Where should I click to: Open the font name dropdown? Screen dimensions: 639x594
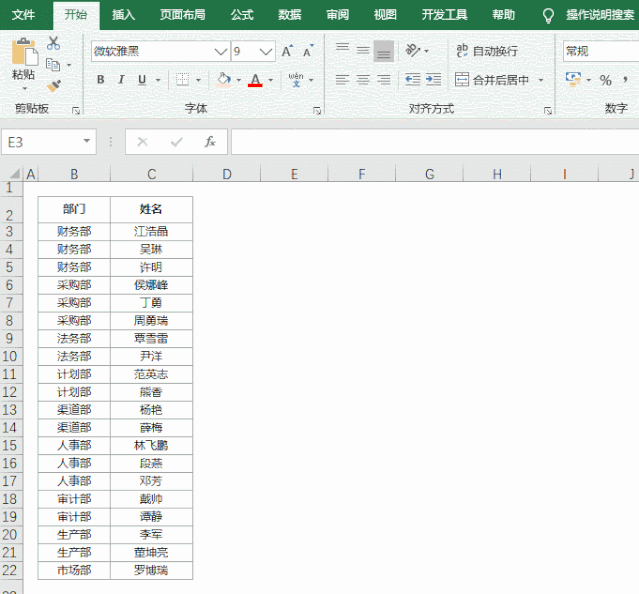coord(221,52)
